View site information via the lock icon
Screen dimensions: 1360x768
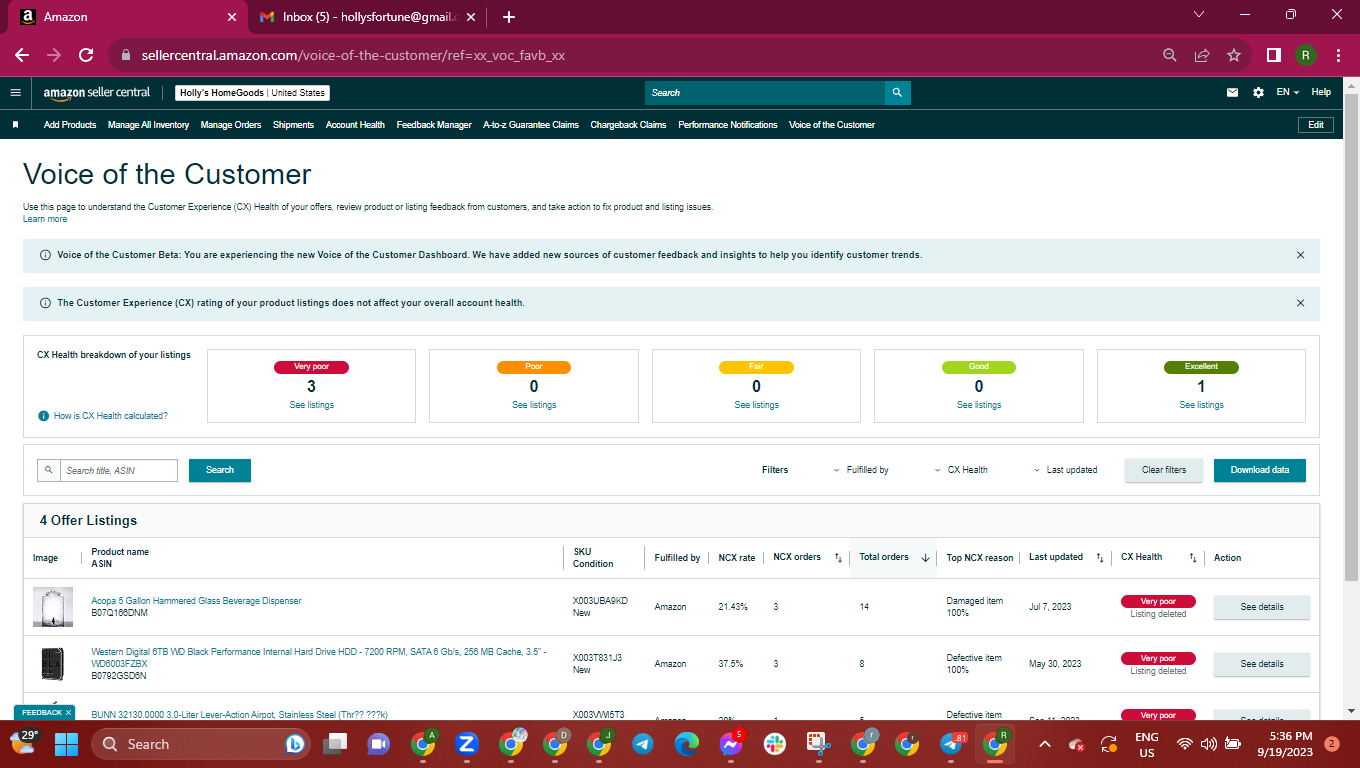pos(126,55)
